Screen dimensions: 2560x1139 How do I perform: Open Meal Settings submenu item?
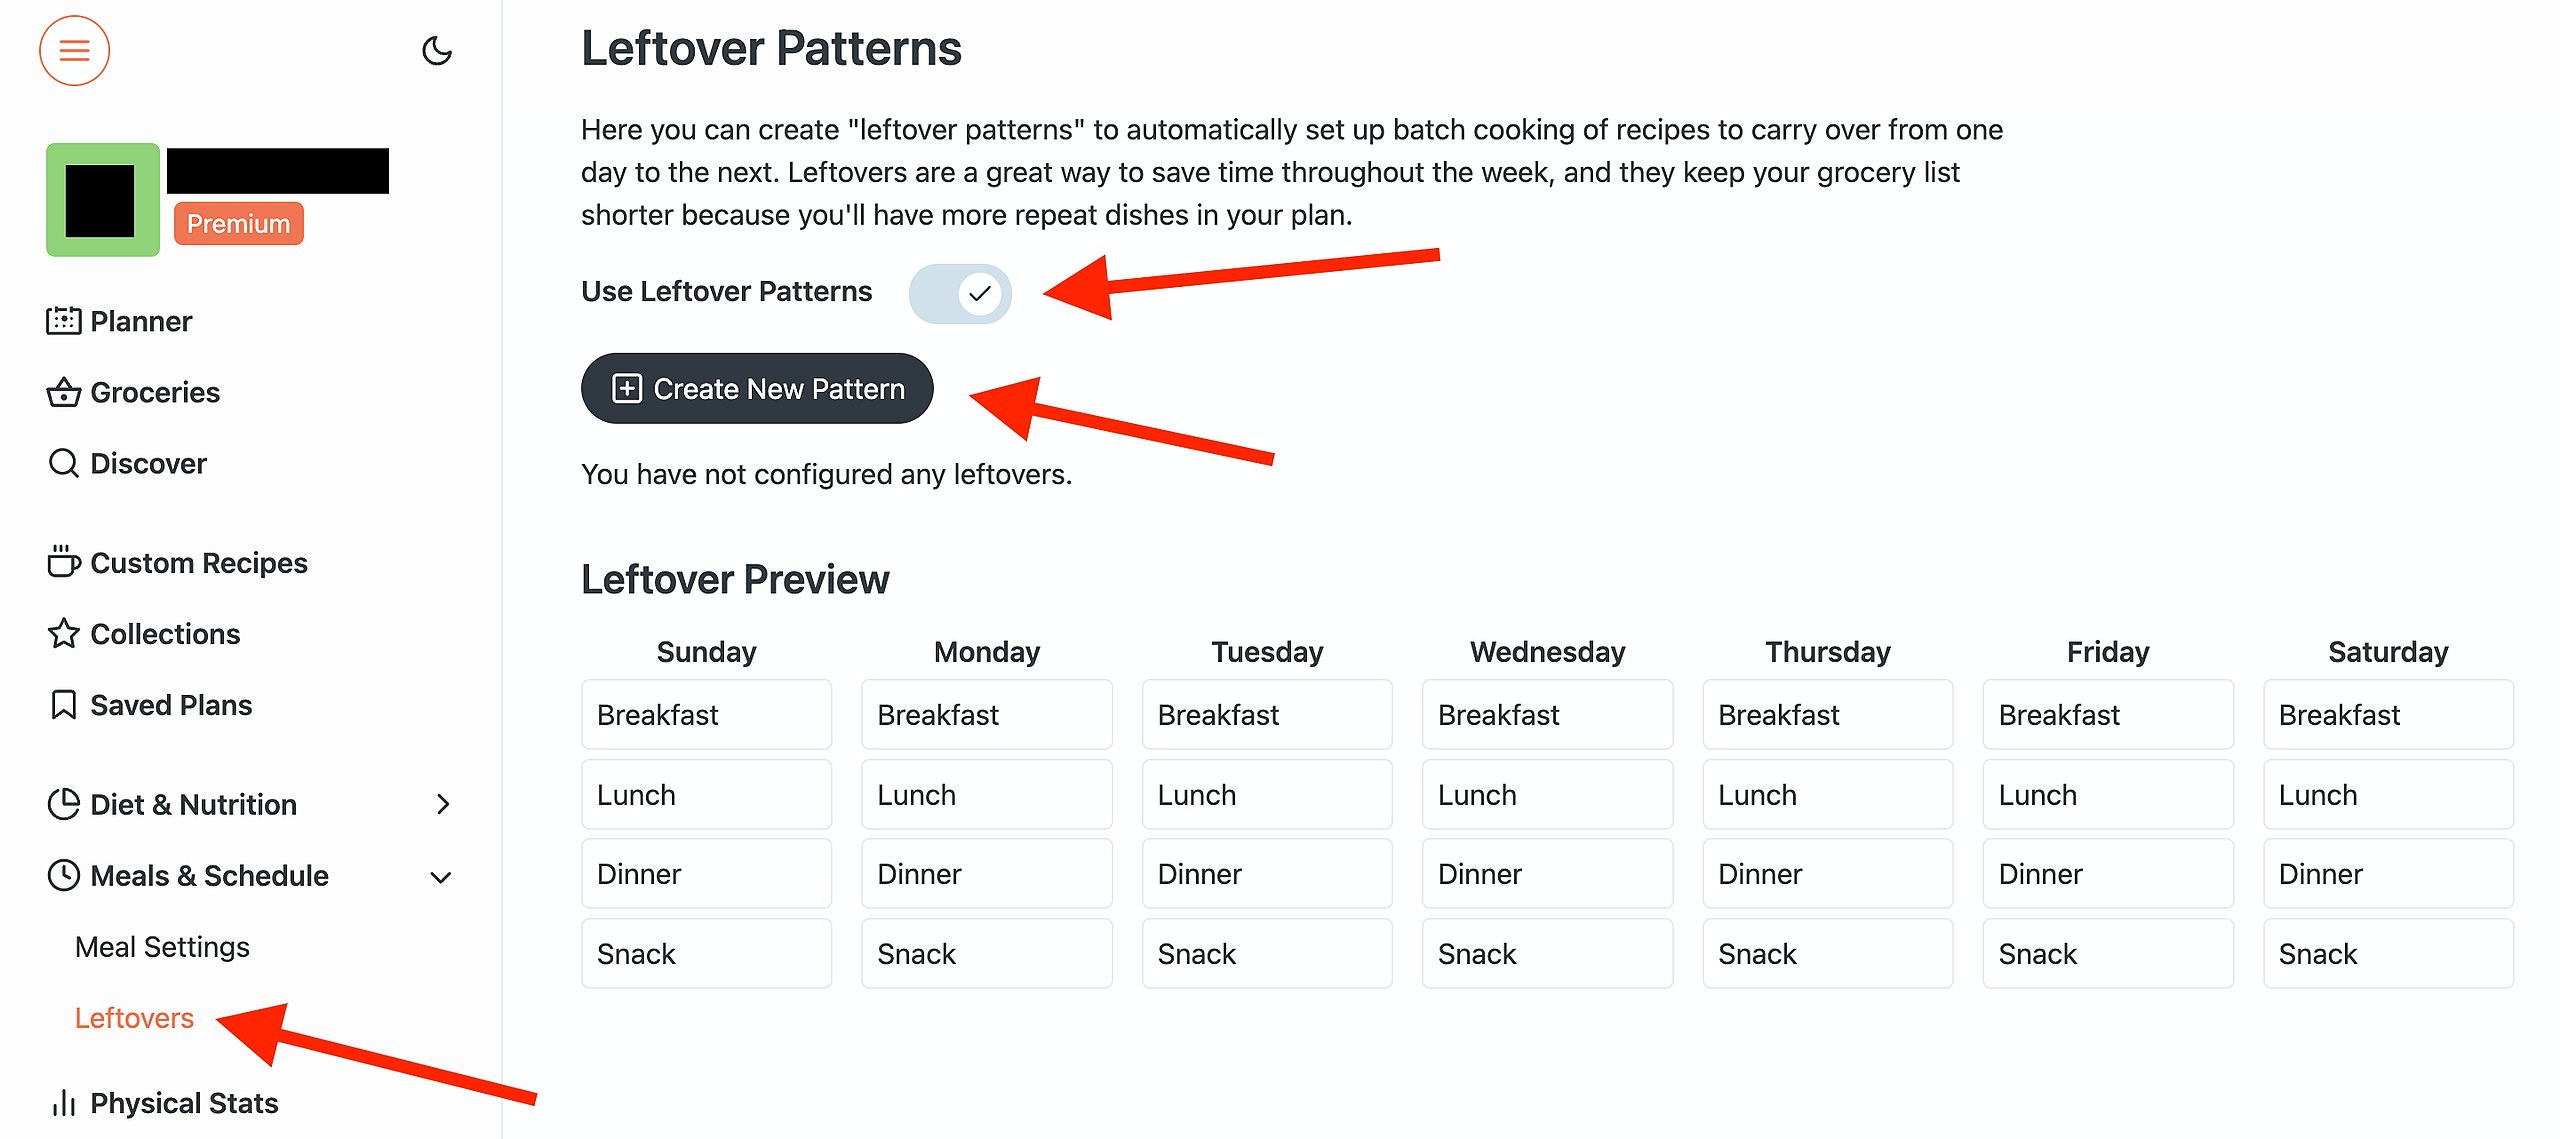pos(162,946)
